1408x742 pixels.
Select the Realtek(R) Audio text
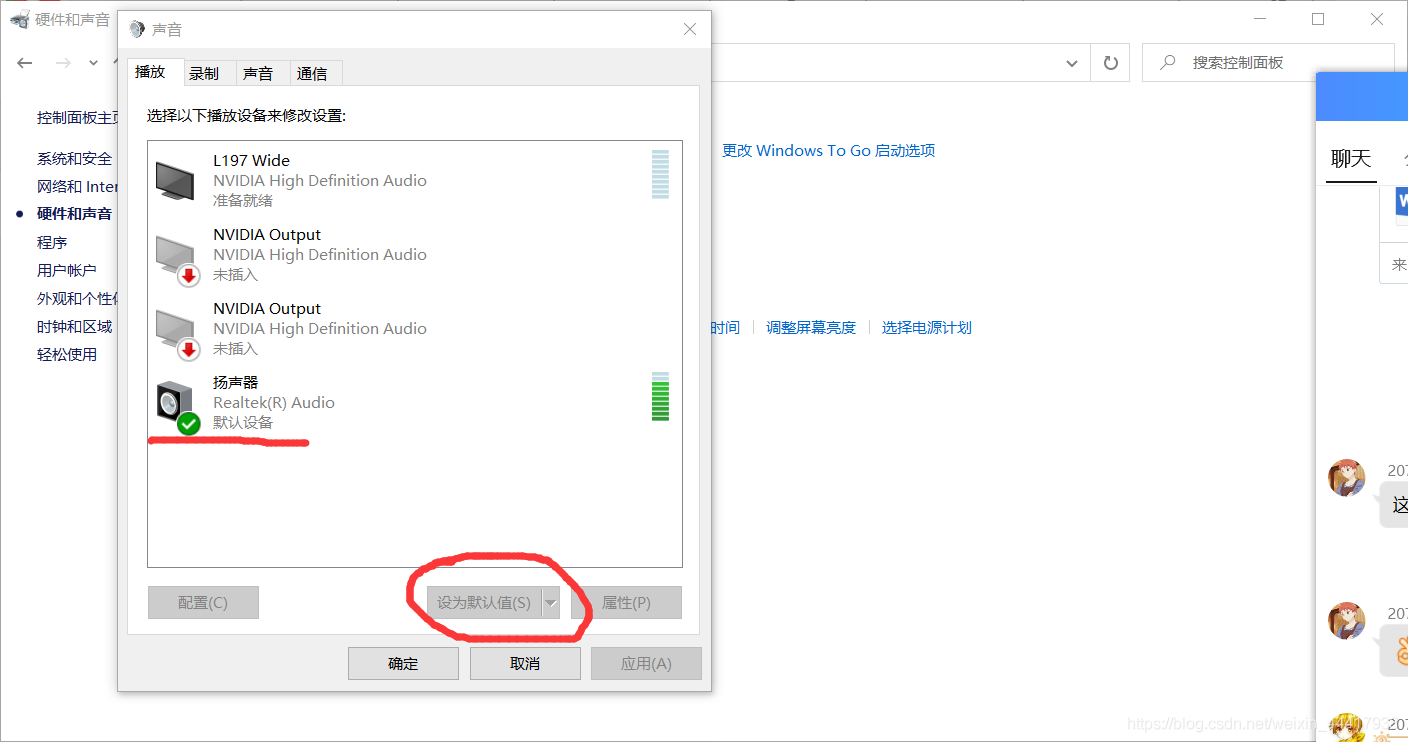[x=274, y=403]
